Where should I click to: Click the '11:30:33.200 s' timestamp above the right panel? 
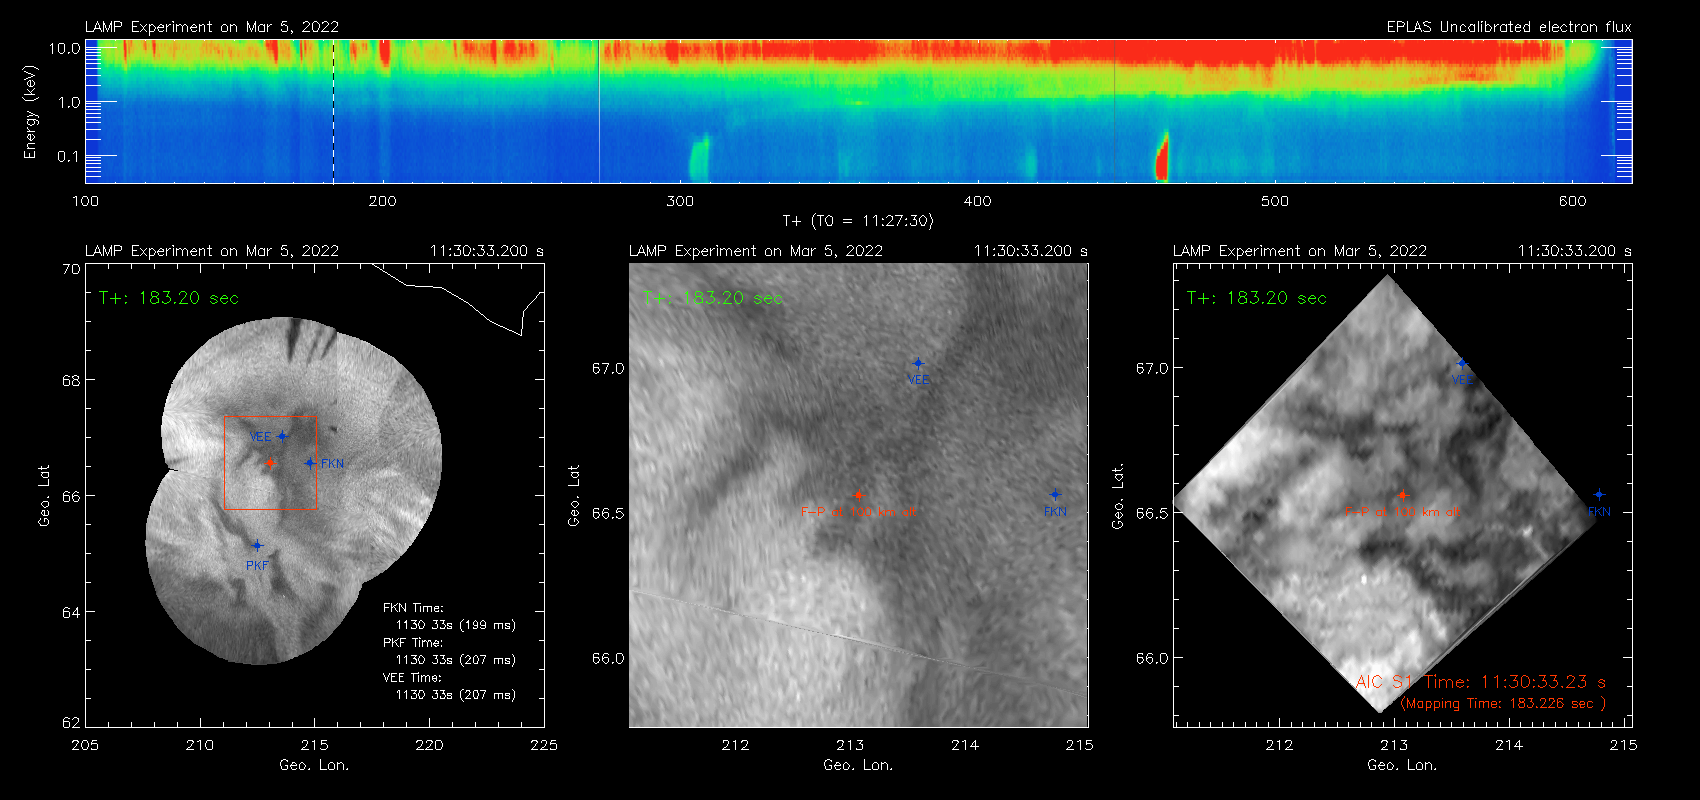[1575, 251]
